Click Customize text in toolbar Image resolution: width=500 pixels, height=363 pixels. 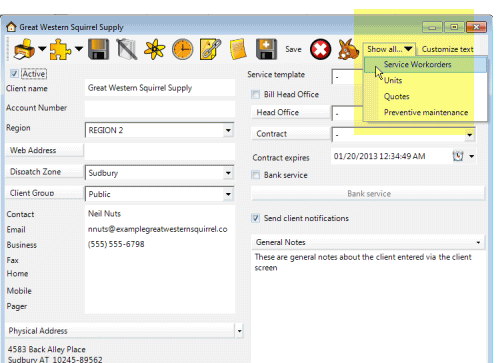pyautogui.click(x=448, y=49)
